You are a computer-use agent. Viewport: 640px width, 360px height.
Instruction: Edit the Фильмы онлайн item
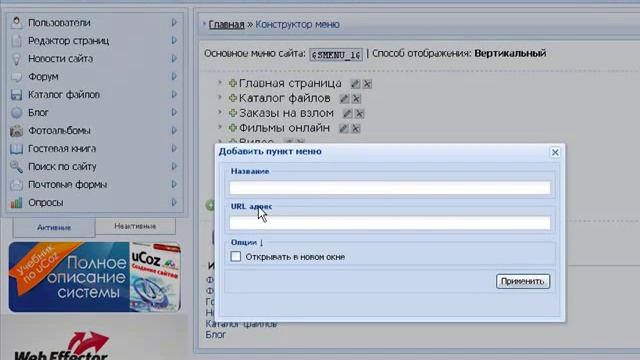pos(344,129)
